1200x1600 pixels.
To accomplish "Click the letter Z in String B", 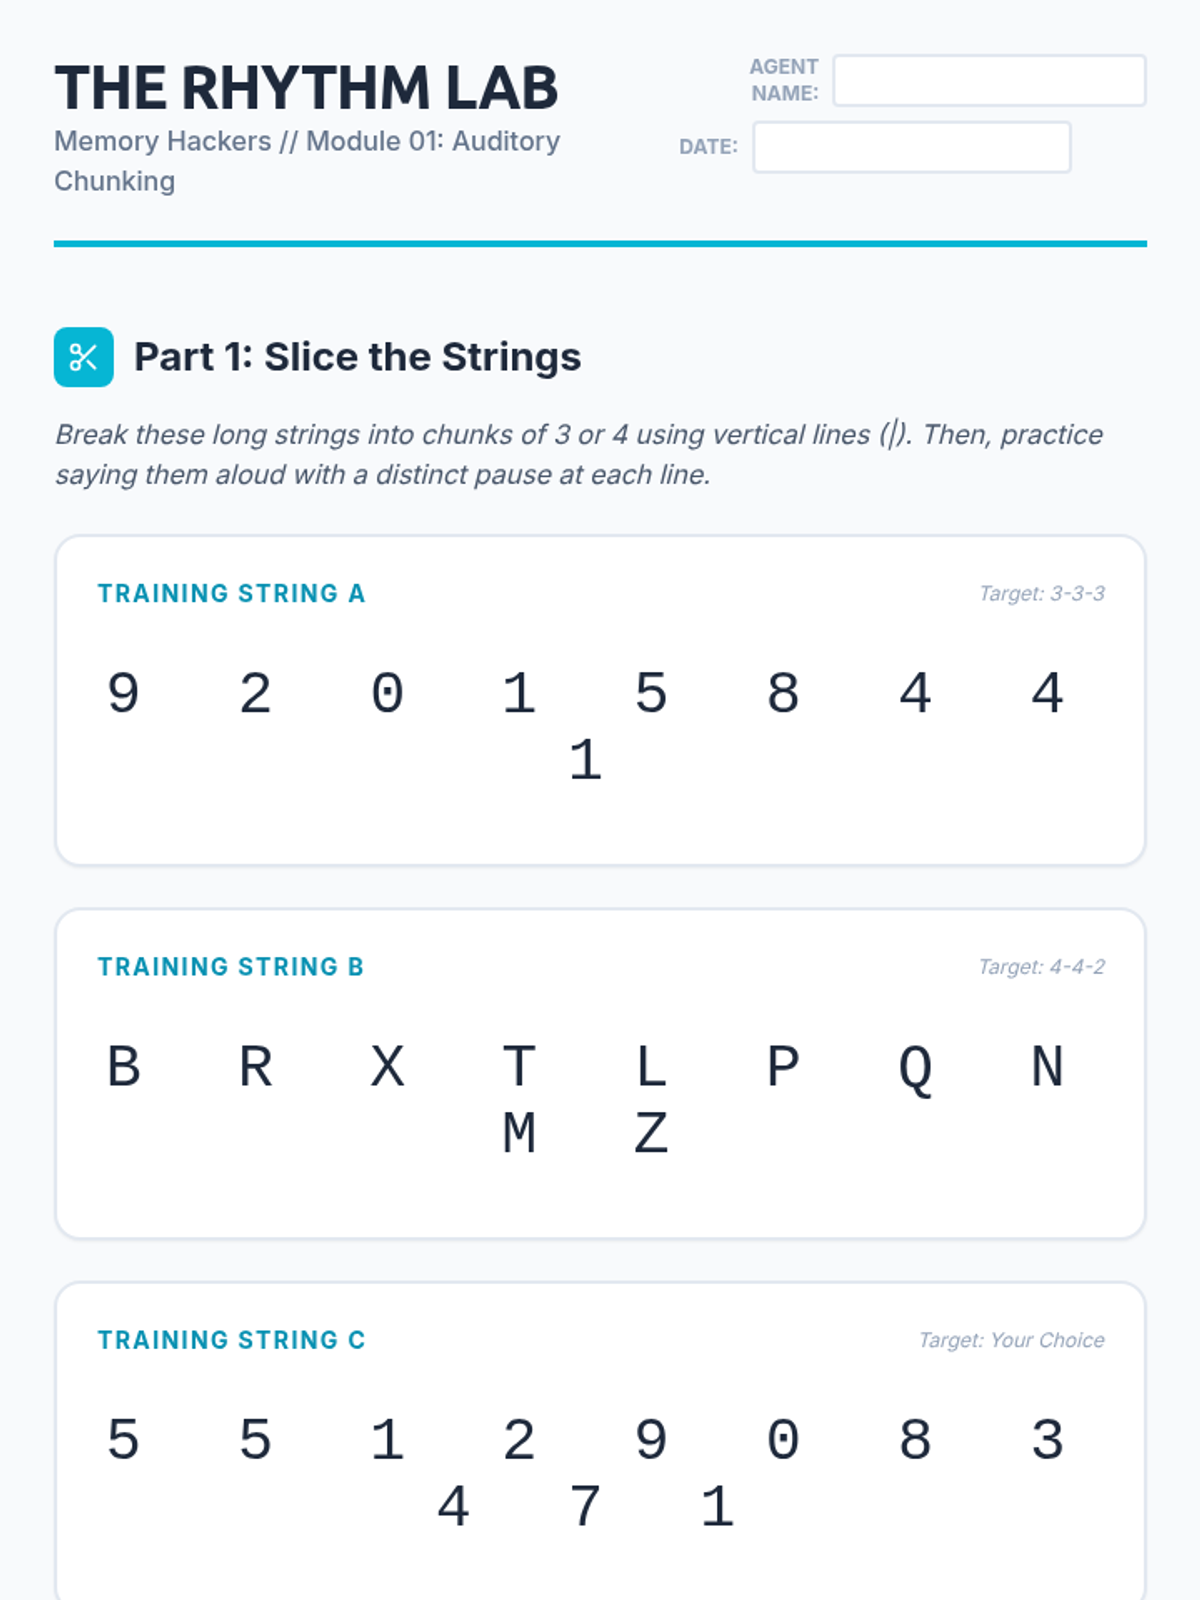I will (x=651, y=1133).
